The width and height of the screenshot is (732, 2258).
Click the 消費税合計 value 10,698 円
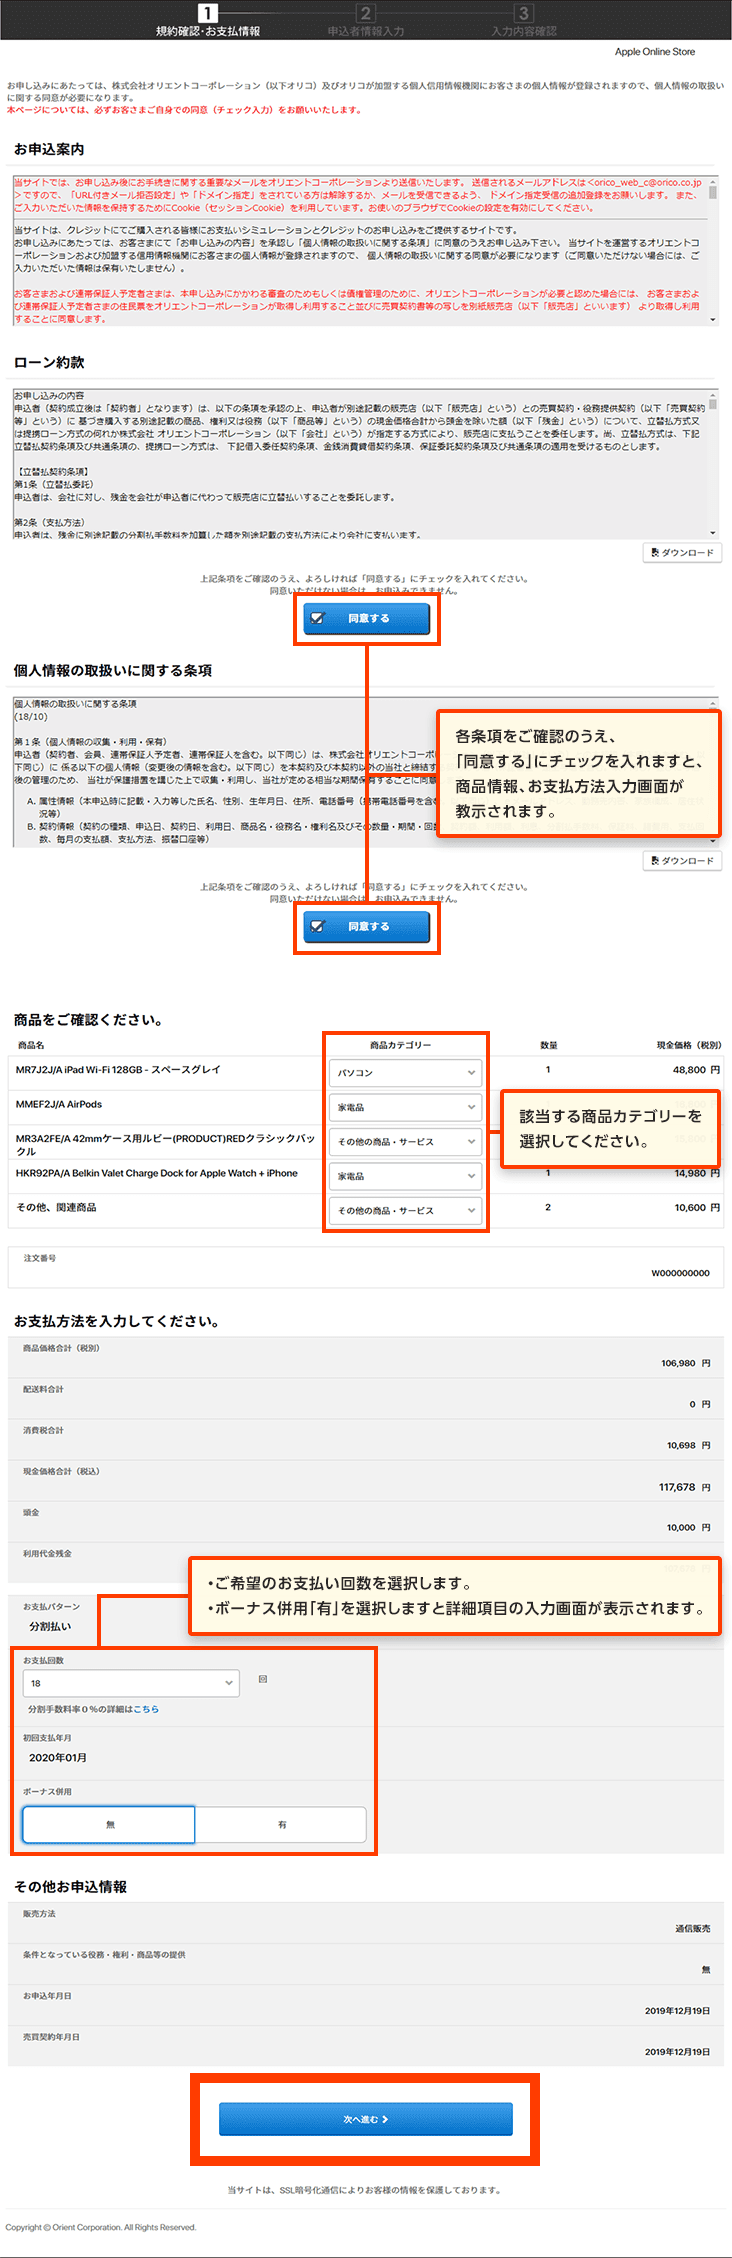[x=689, y=1445]
